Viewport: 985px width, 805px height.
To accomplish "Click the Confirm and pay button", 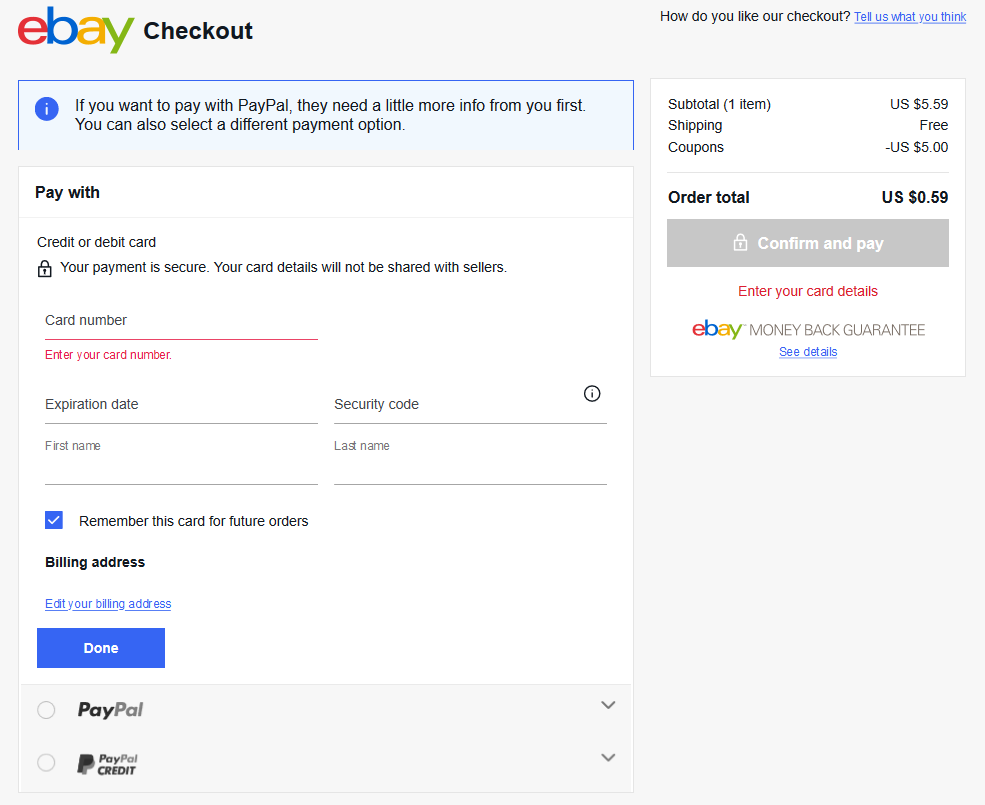I will point(808,243).
